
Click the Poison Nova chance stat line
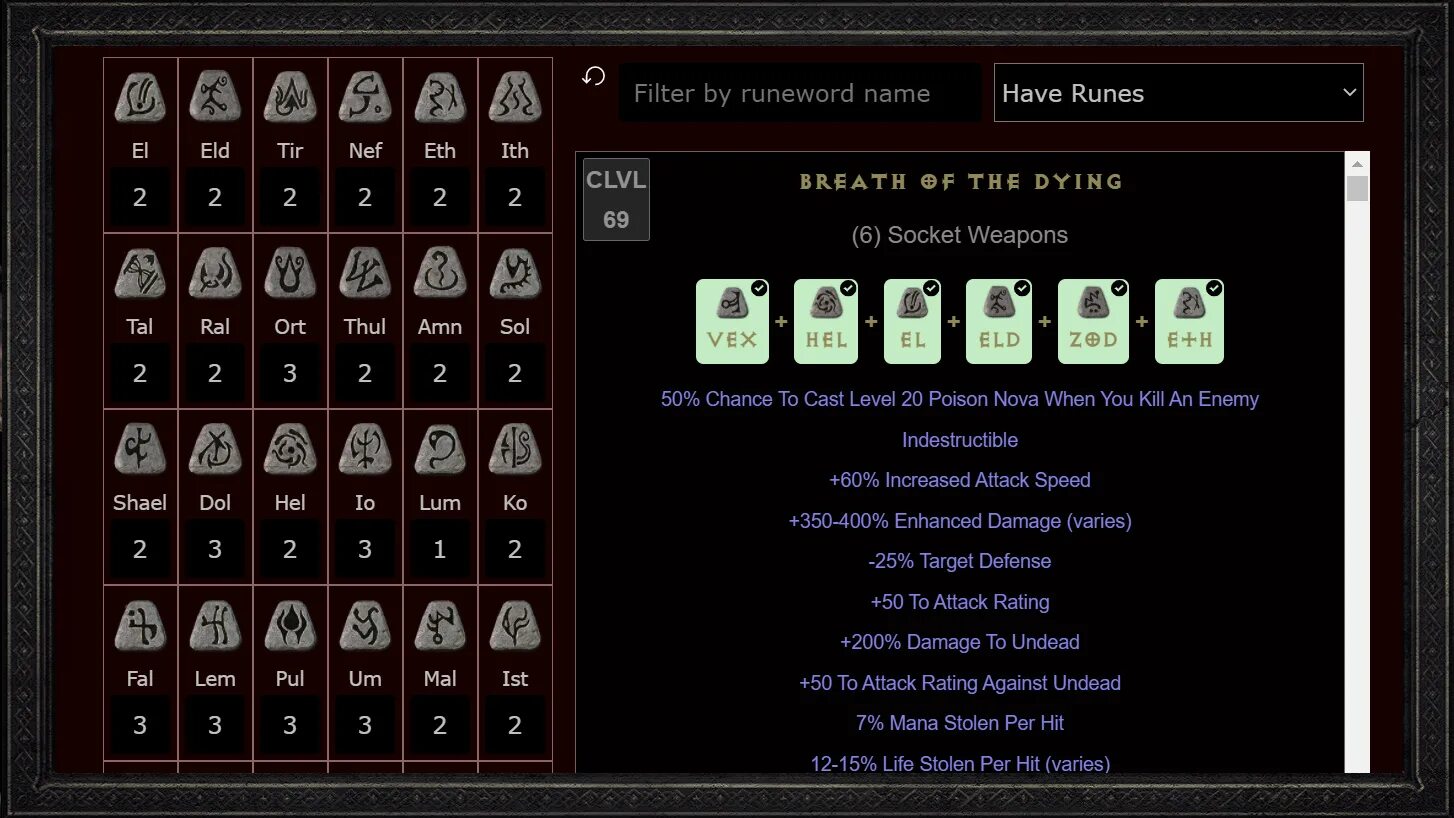[x=960, y=399]
